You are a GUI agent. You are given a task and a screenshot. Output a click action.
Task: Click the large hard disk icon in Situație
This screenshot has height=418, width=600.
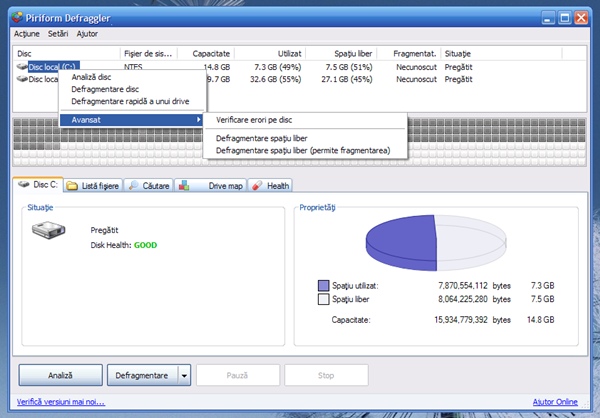pos(49,230)
